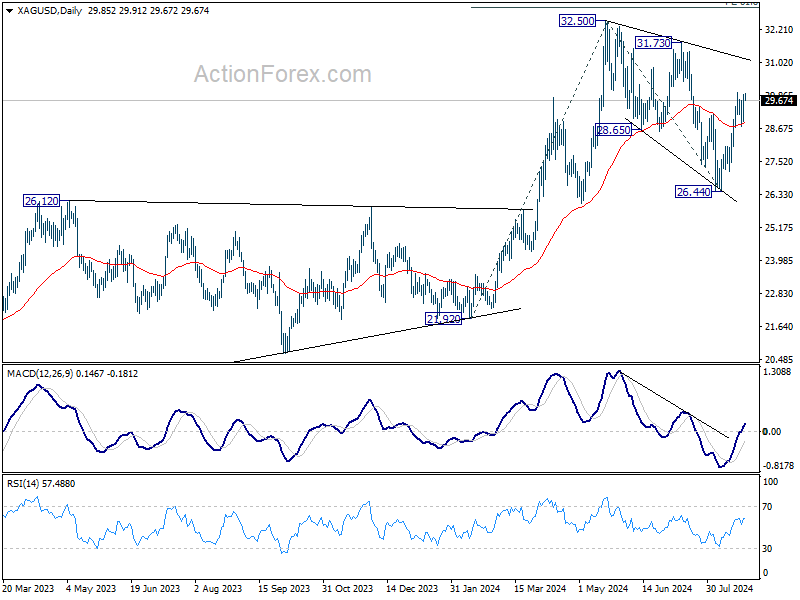The width and height of the screenshot is (800, 600).
Task: Click the 20.485 price axis value
Action: click(x=779, y=359)
